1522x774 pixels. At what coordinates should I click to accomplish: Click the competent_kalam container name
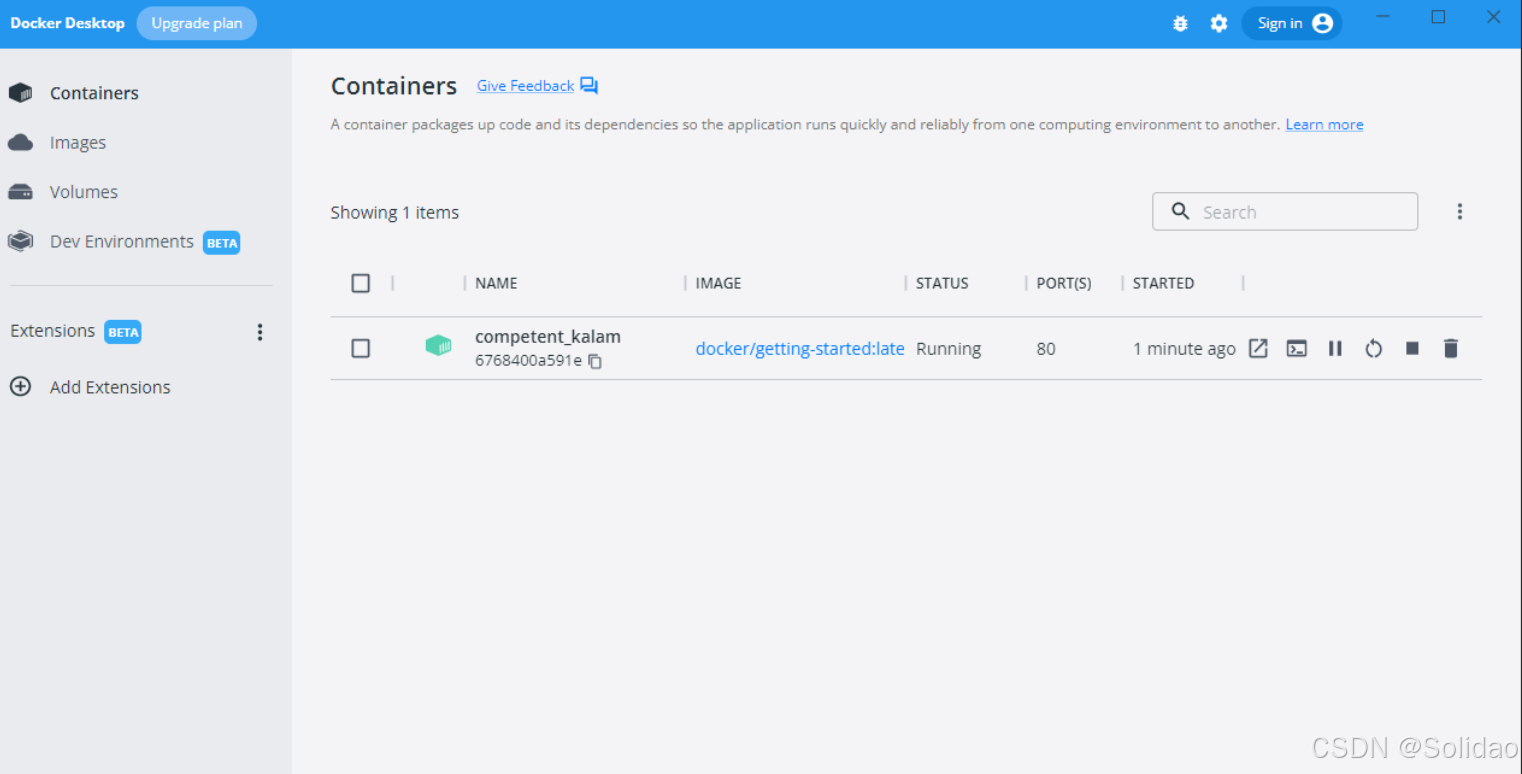pyautogui.click(x=548, y=337)
